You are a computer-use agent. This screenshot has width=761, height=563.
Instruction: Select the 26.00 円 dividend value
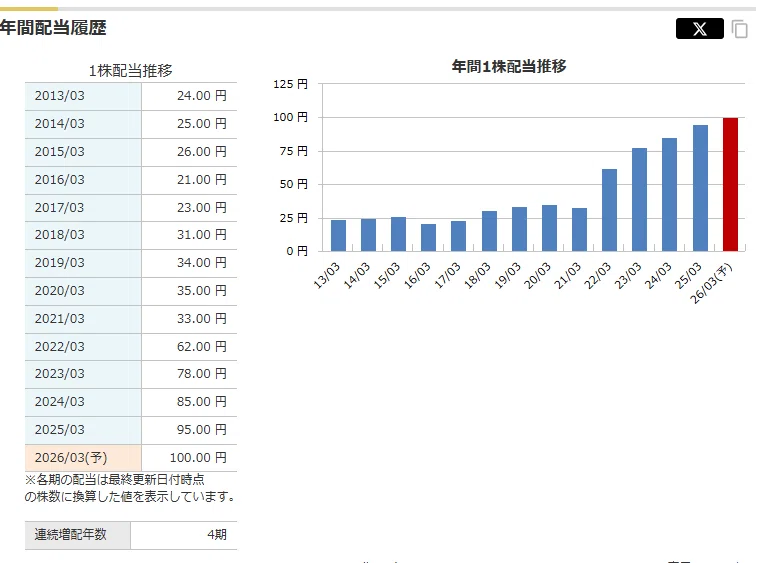[201, 152]
